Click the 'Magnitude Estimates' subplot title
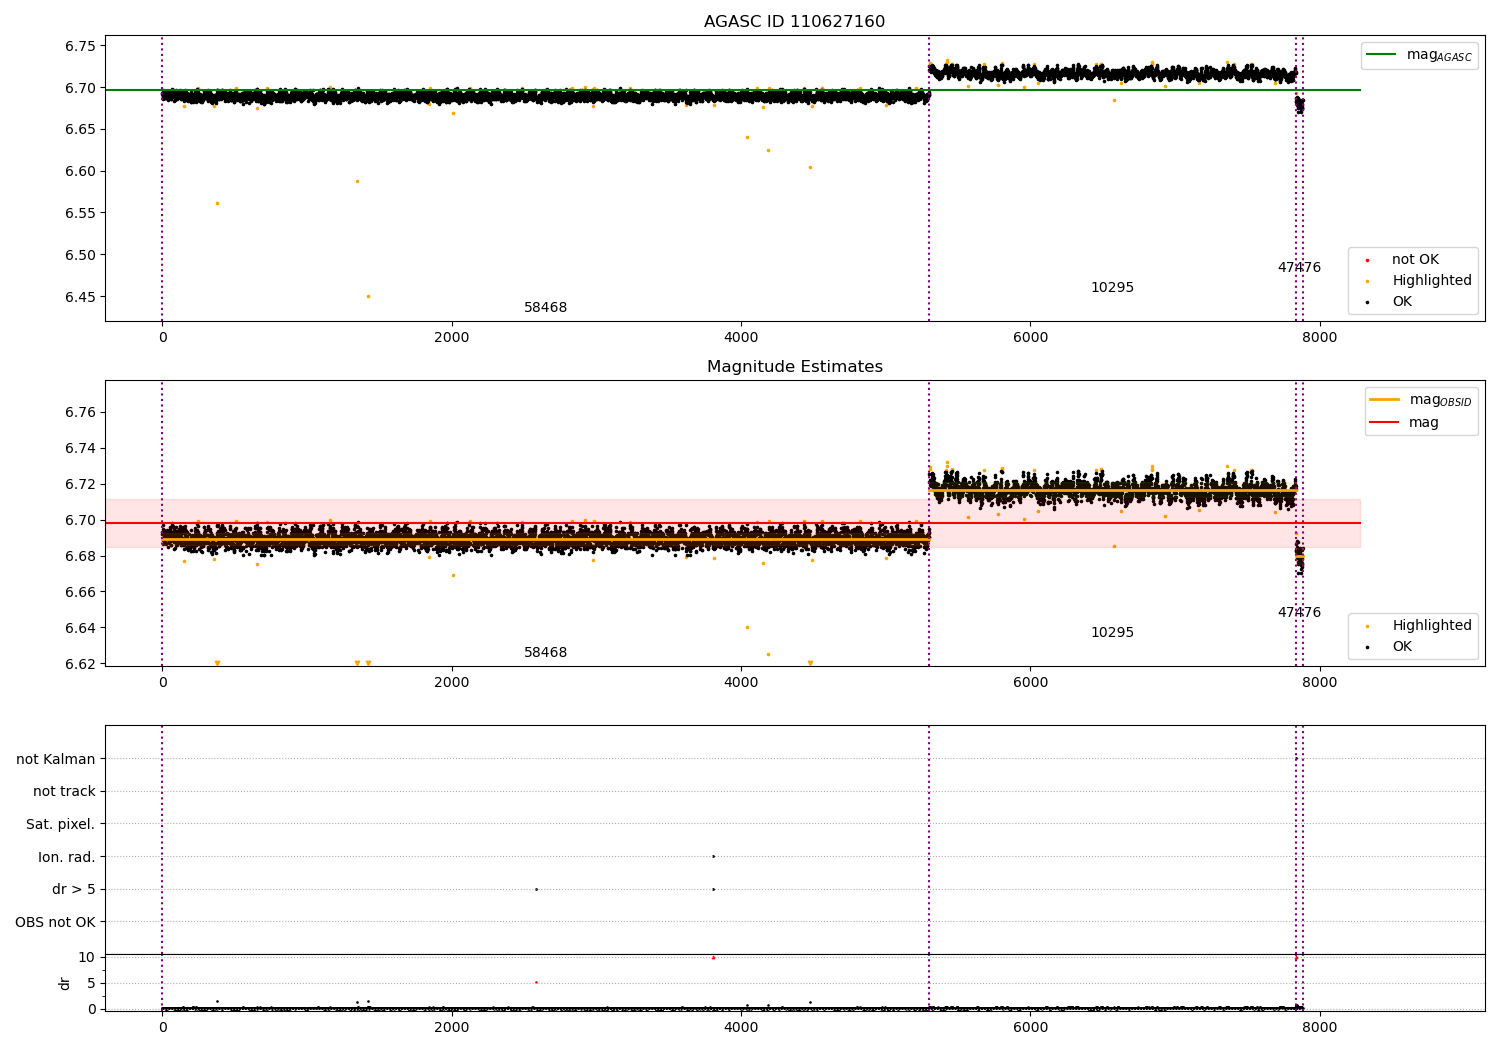This screenshot has width=1500, height=1050. point(794,367)
